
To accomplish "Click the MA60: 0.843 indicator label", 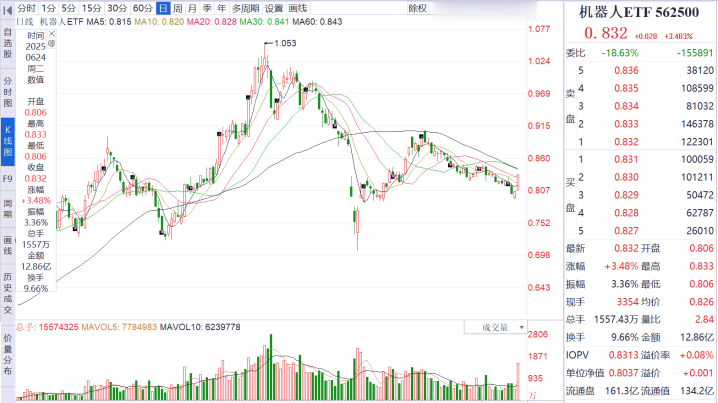I will click(x=317, y=22).
